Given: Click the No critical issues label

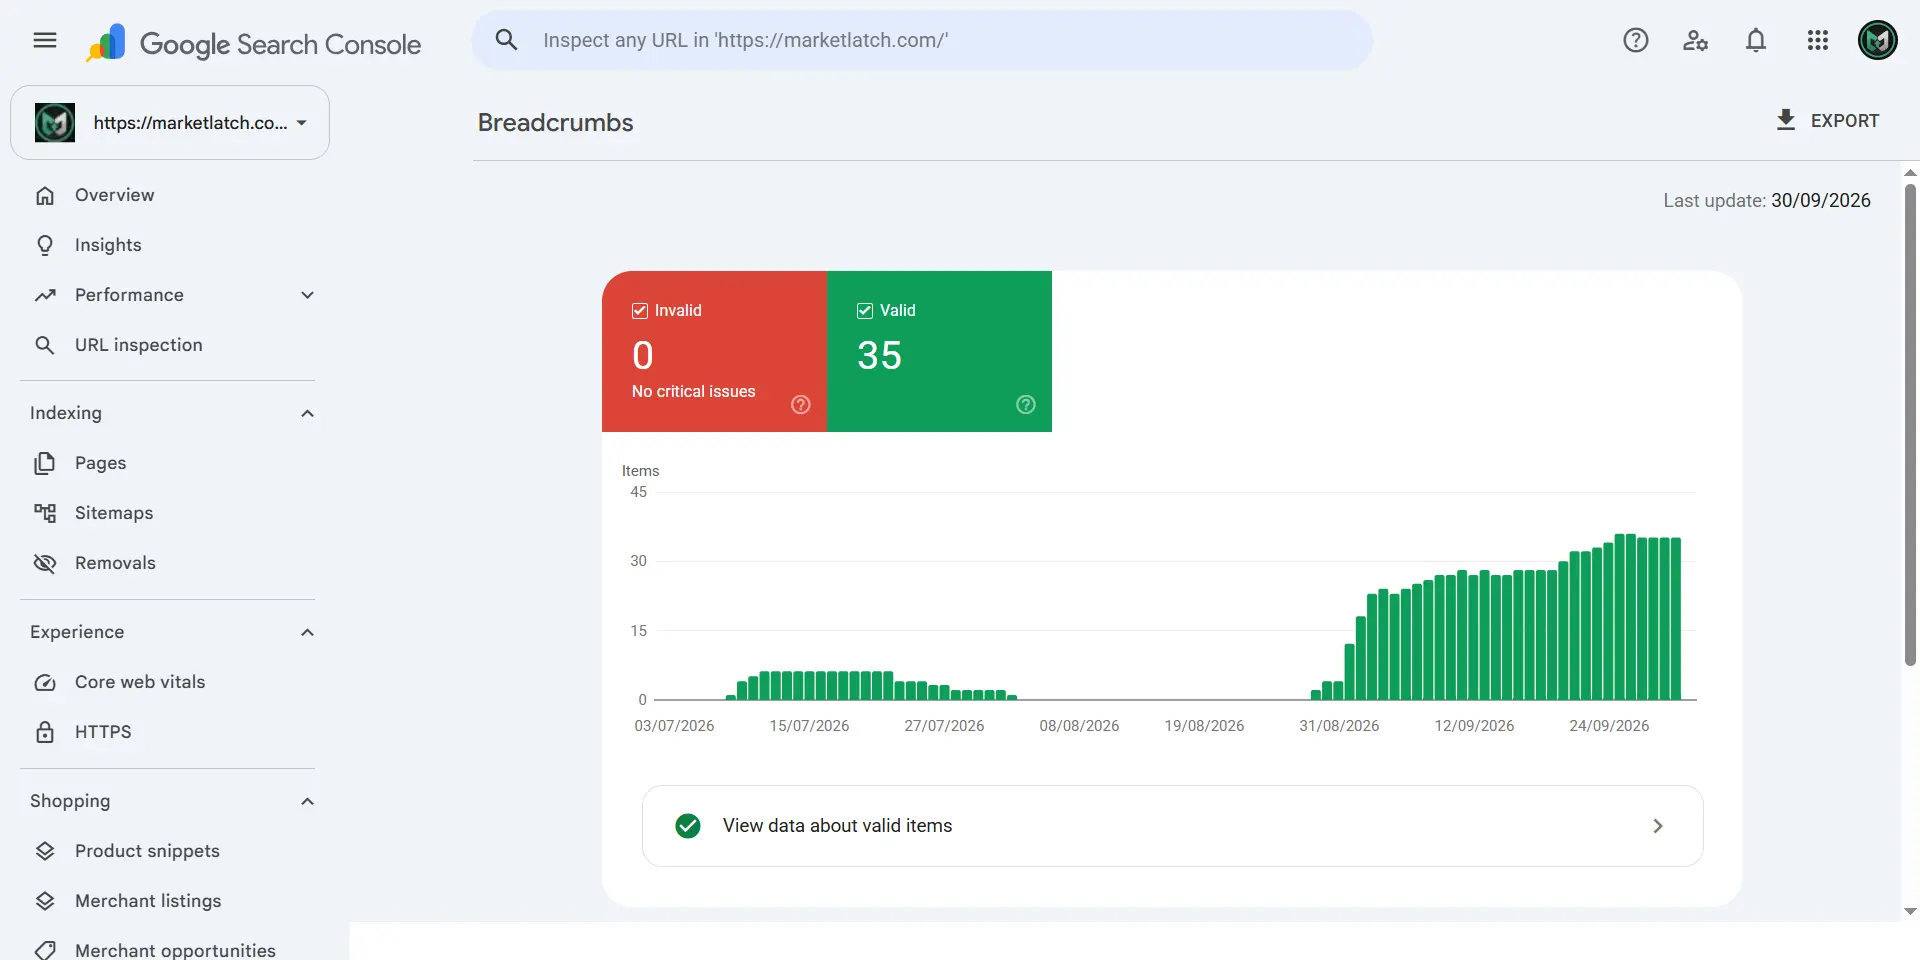Looking at the screenshot, I should coord(693,391).
